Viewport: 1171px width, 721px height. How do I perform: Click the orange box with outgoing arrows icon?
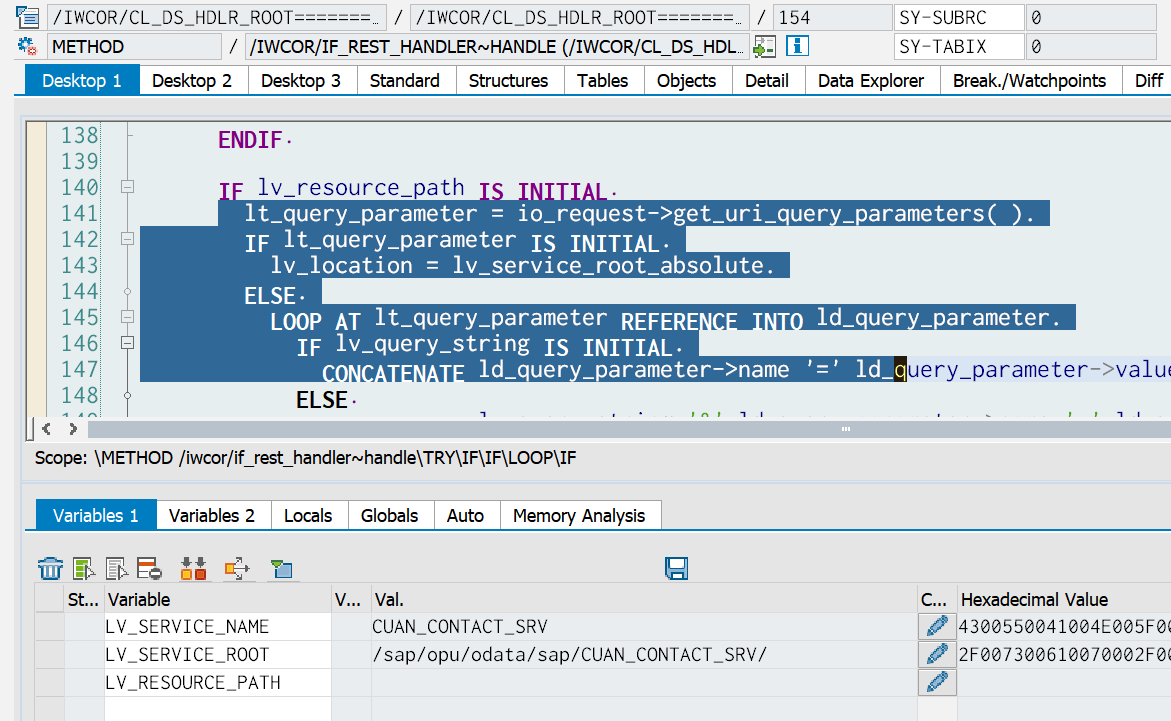coord(237,569)
